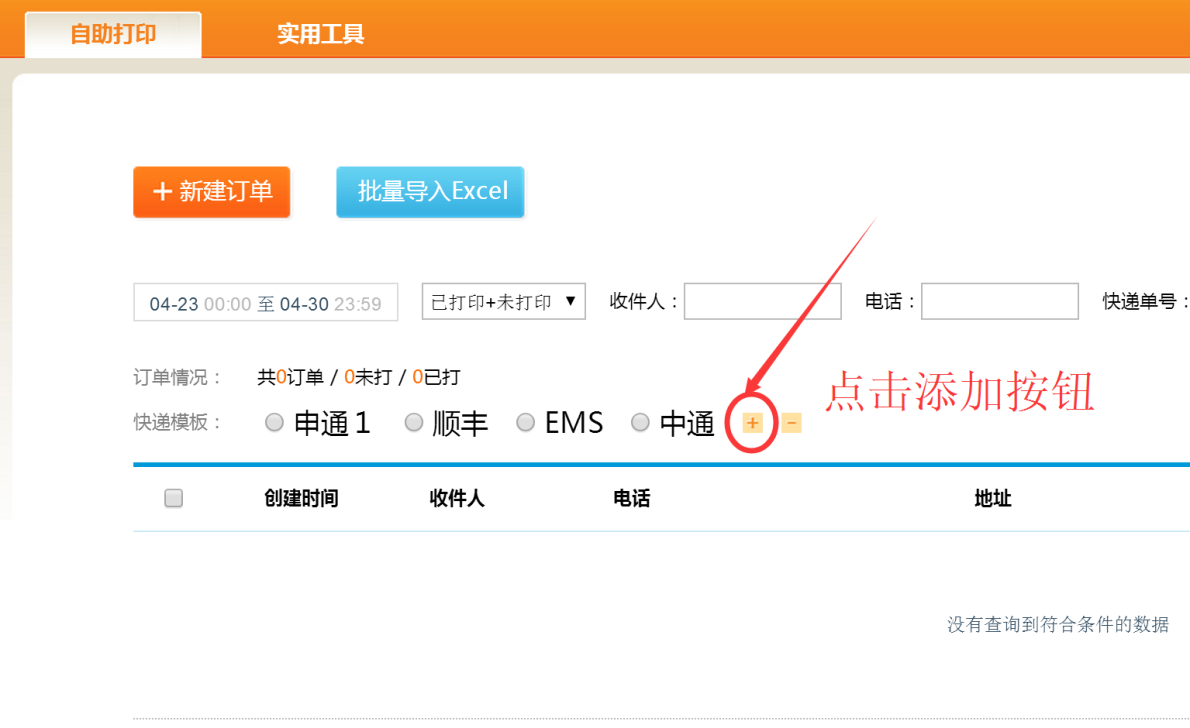Switch to the 自助打印 tab

click(112, 32)
